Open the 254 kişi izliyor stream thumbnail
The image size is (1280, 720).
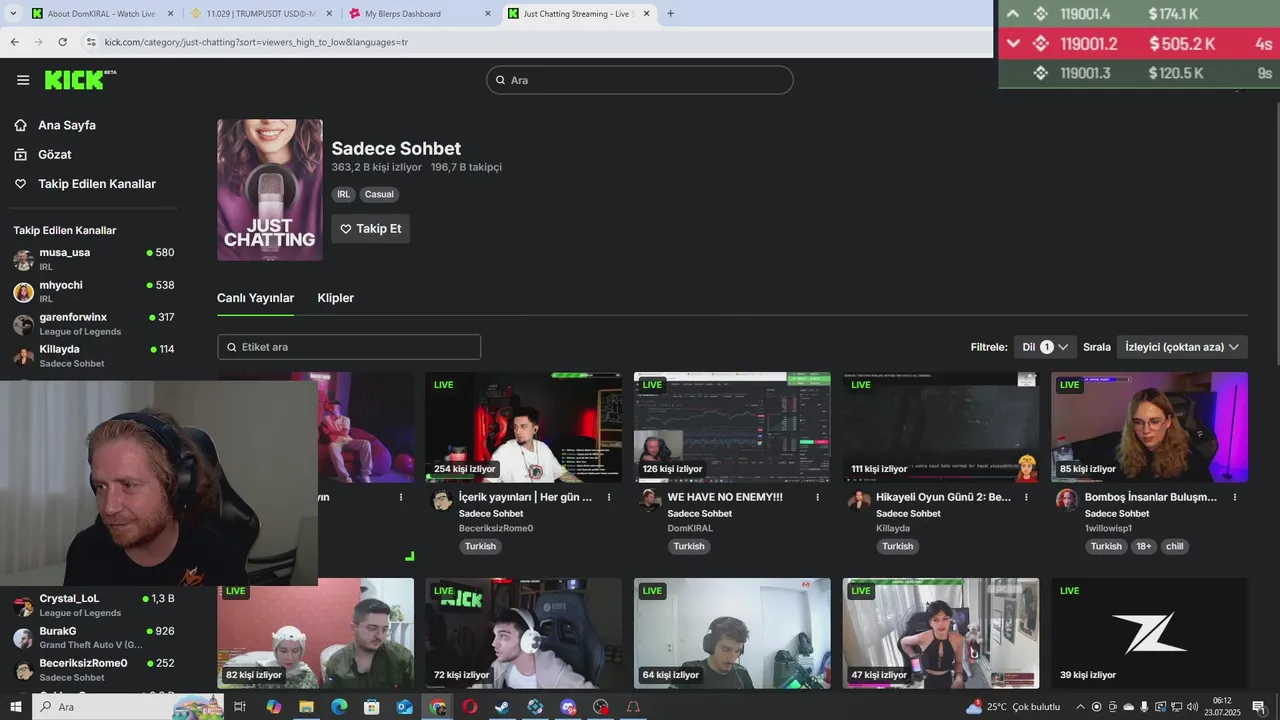[x=523, y=428]
